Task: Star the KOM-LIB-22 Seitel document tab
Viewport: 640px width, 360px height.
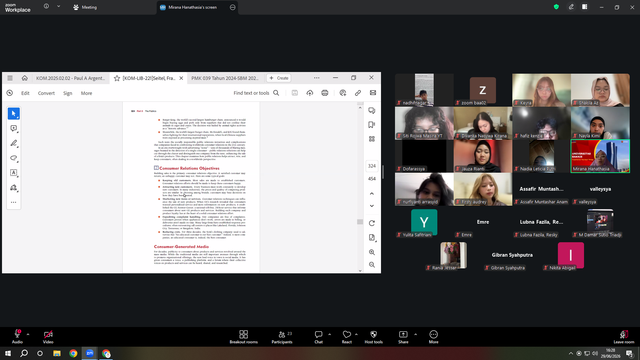Action: (x=117, y=78)
